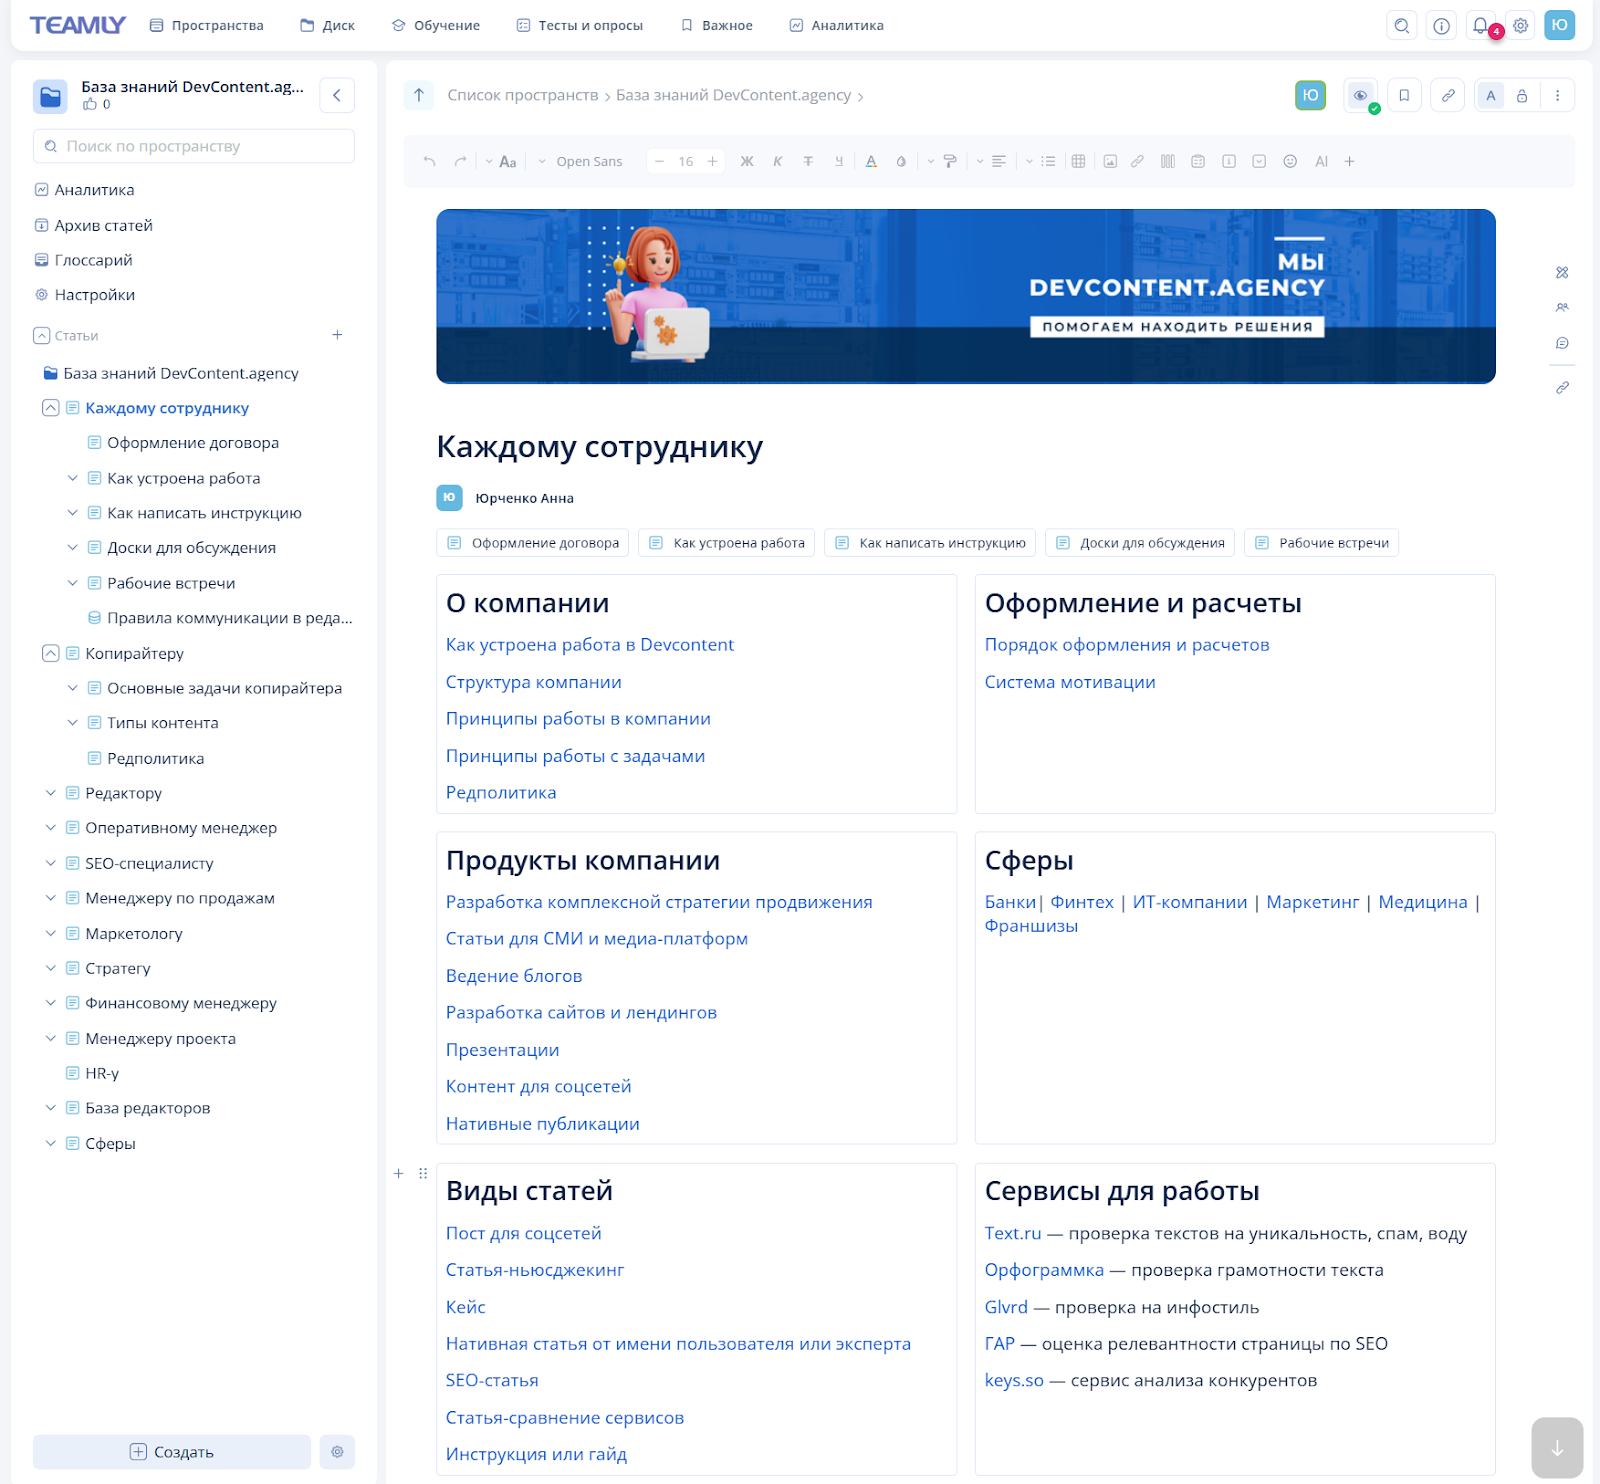Open the AI assistant in the toolbar

1321,161
